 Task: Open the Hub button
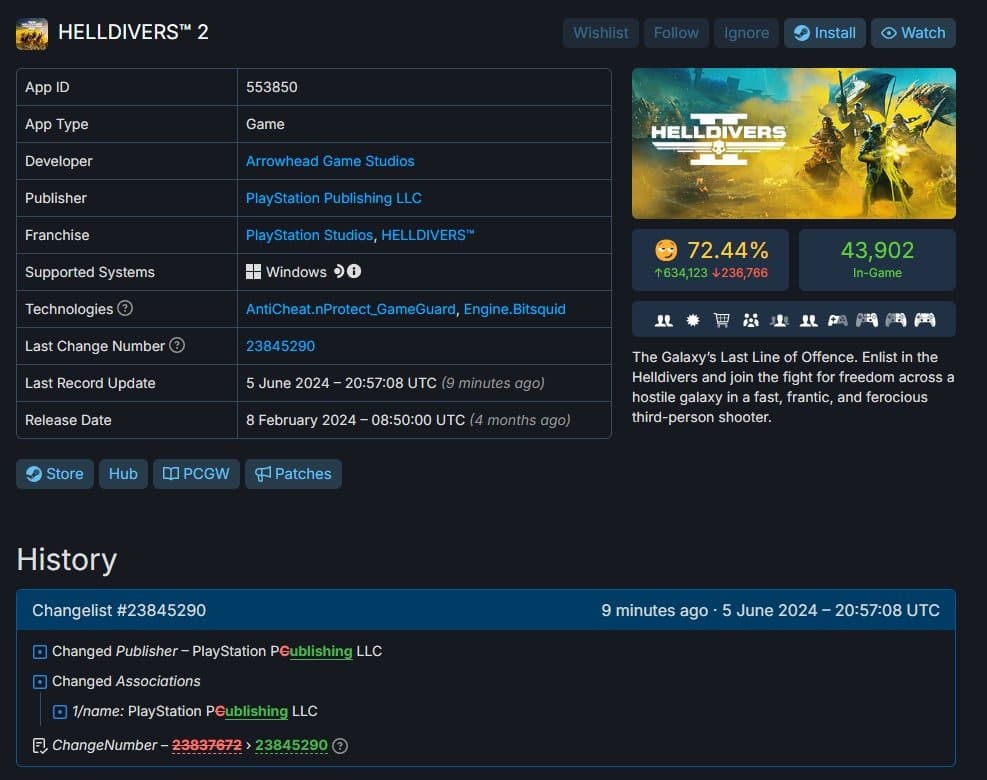[x=123, y=474]
